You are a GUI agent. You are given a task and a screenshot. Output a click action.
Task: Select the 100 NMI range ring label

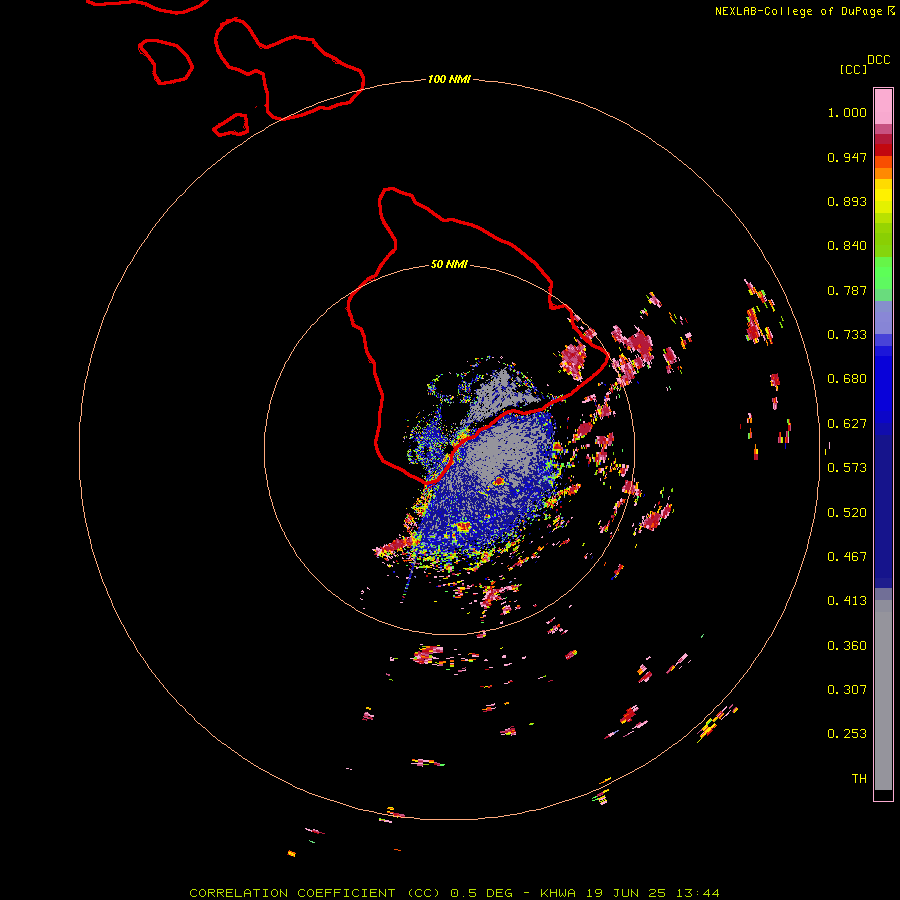[x=449, y=79]
